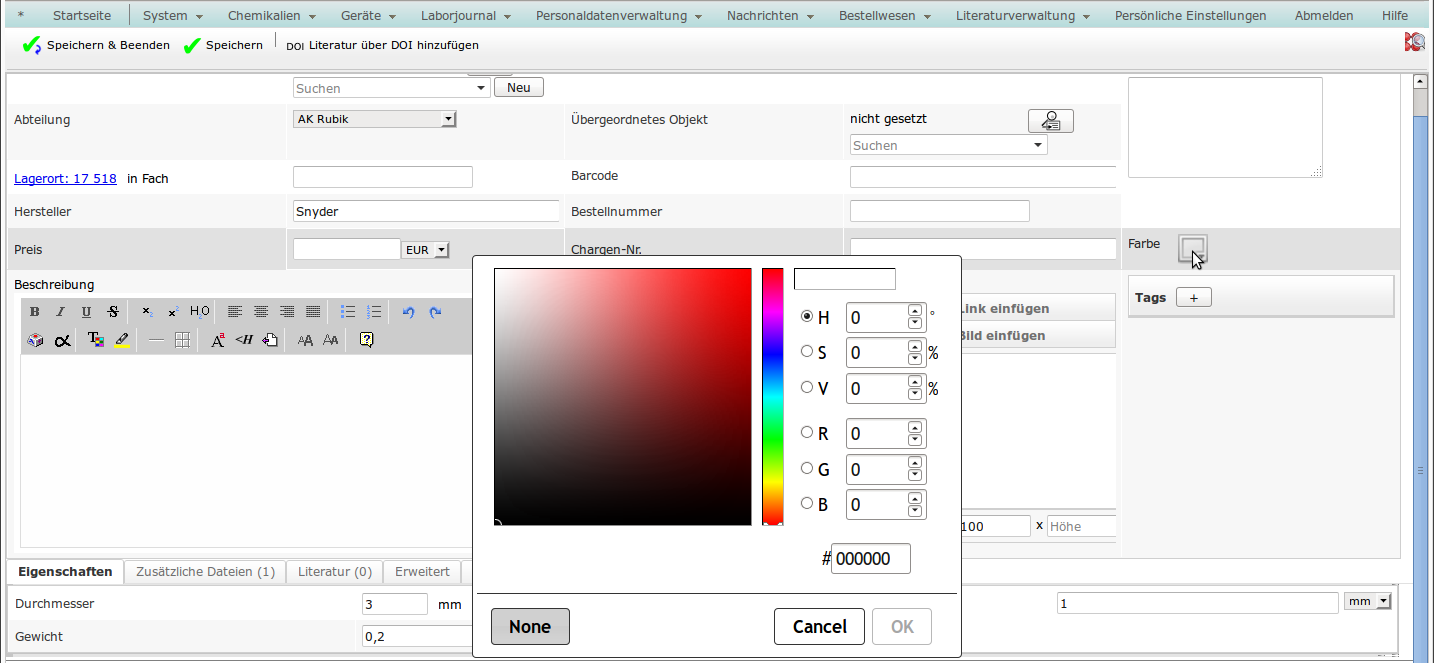Click the rainbow hue slider strip
Image resolution: width=1434 pixels, height=663 pixels.
point(772,395)
